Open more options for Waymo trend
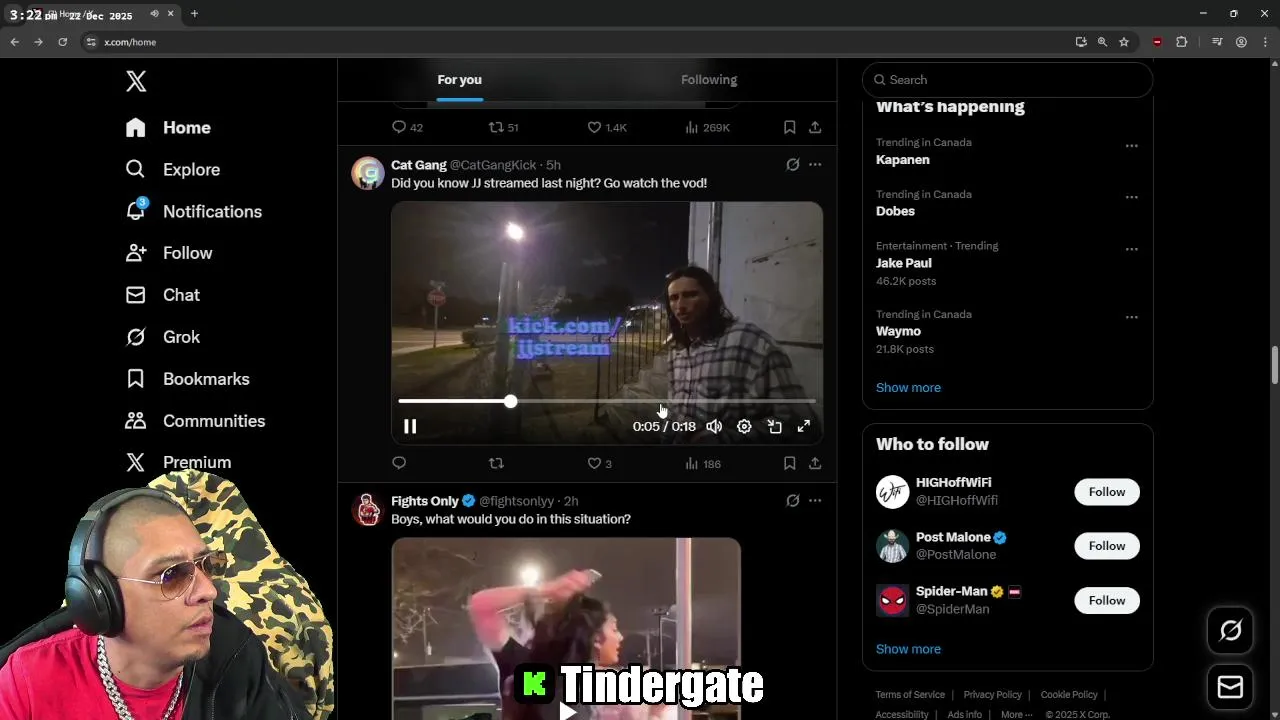 [1132, 318]
